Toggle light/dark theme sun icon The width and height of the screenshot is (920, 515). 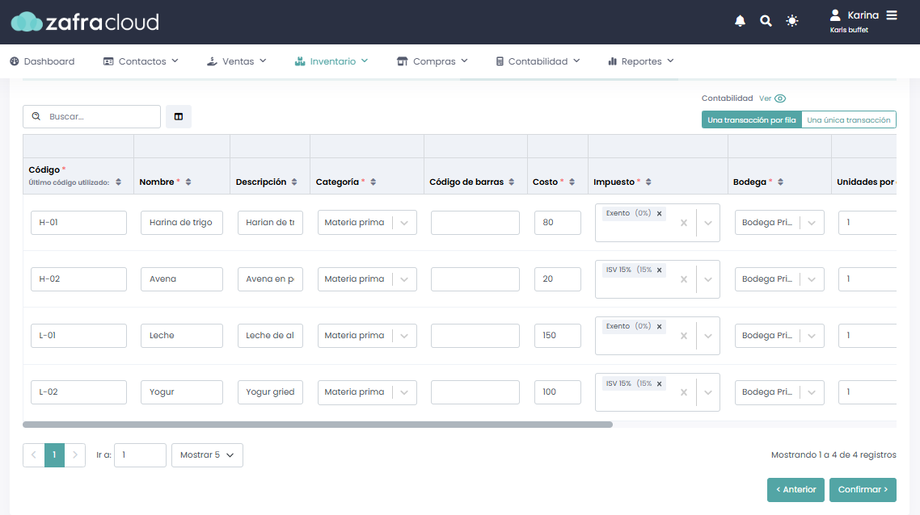tap(792, 21)
